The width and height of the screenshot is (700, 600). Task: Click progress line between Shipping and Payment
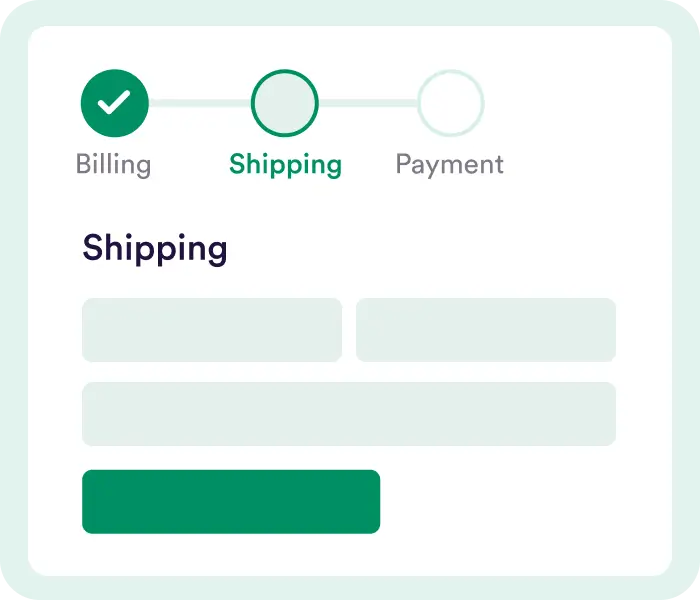(x=368, y=102)
